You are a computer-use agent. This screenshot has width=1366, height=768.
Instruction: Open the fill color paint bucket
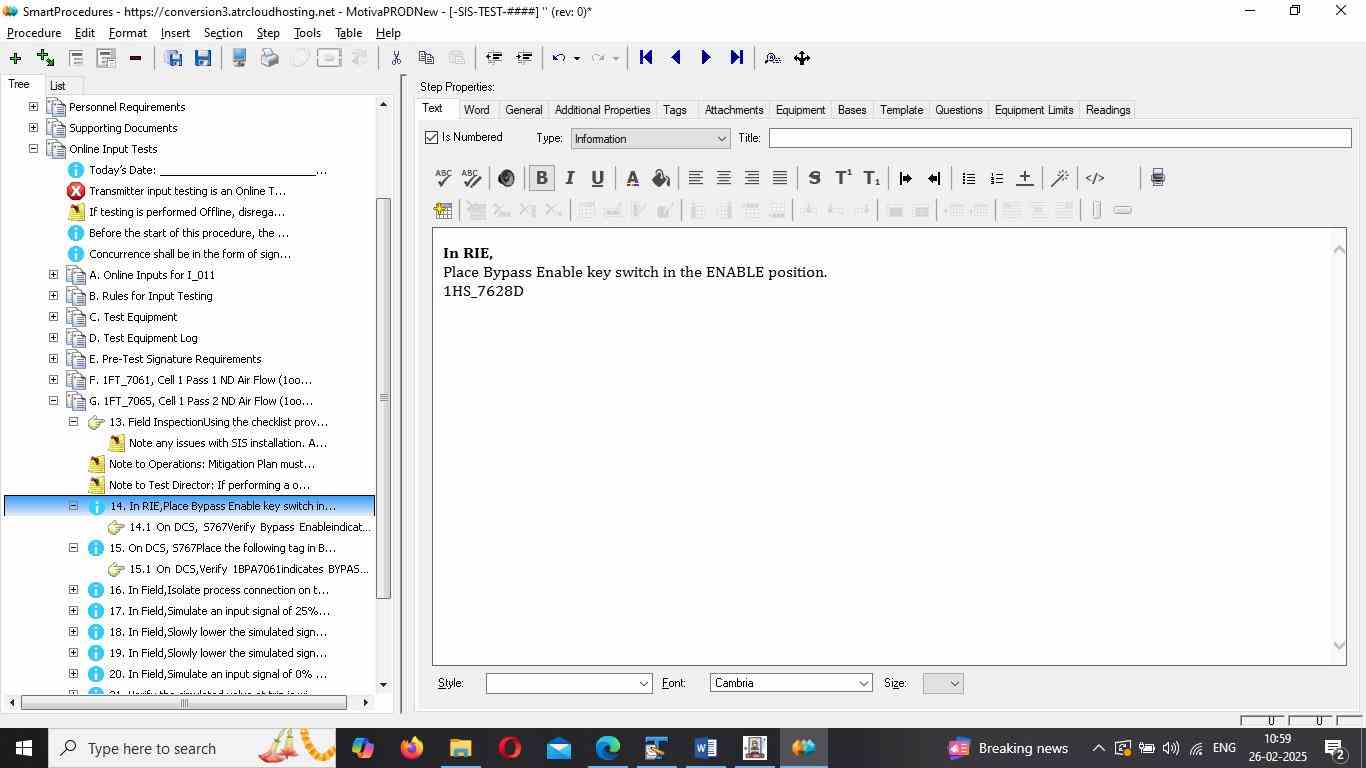pos(660,178)
